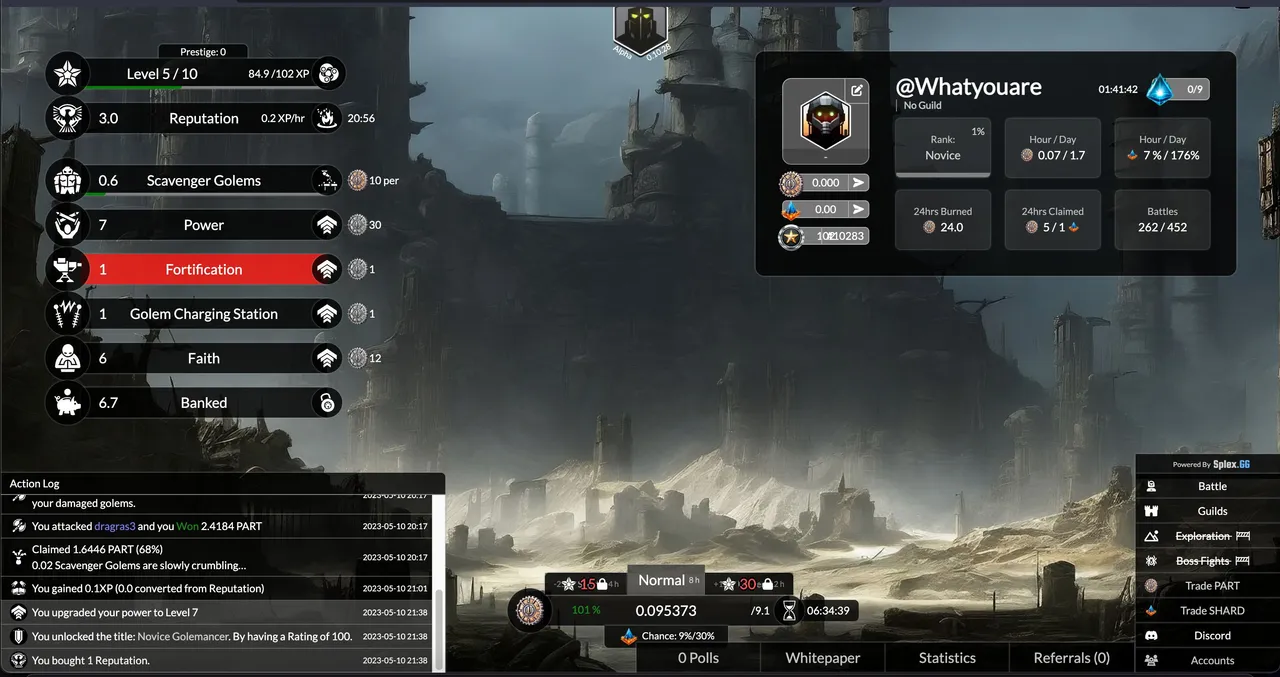Open the Statistics button

(x=947, y=657)
